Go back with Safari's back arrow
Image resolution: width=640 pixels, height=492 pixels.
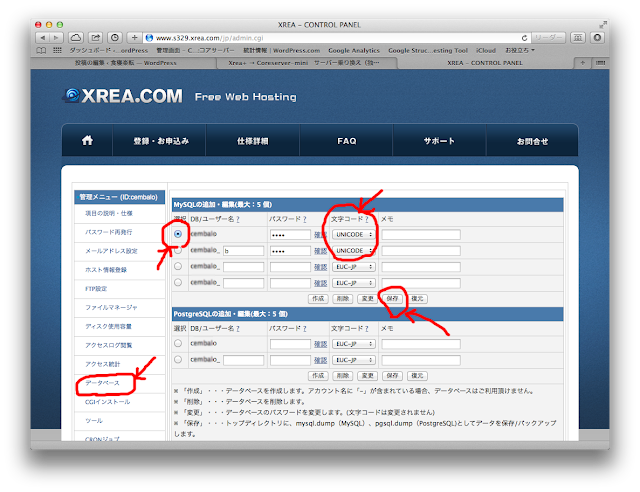[x=43, y=38]
